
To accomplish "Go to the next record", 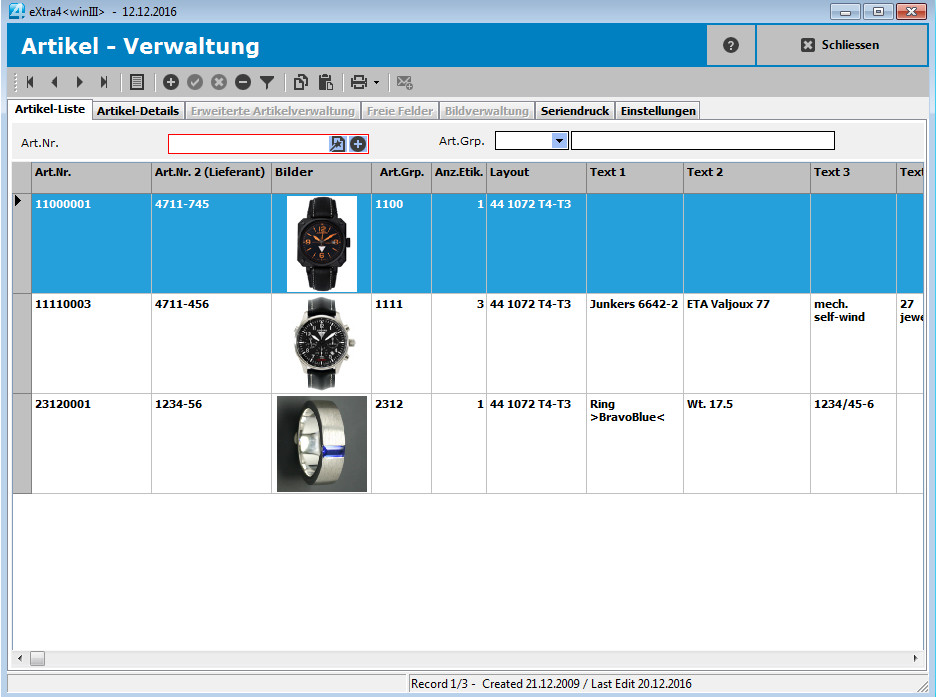I will (x=79, y=82).
